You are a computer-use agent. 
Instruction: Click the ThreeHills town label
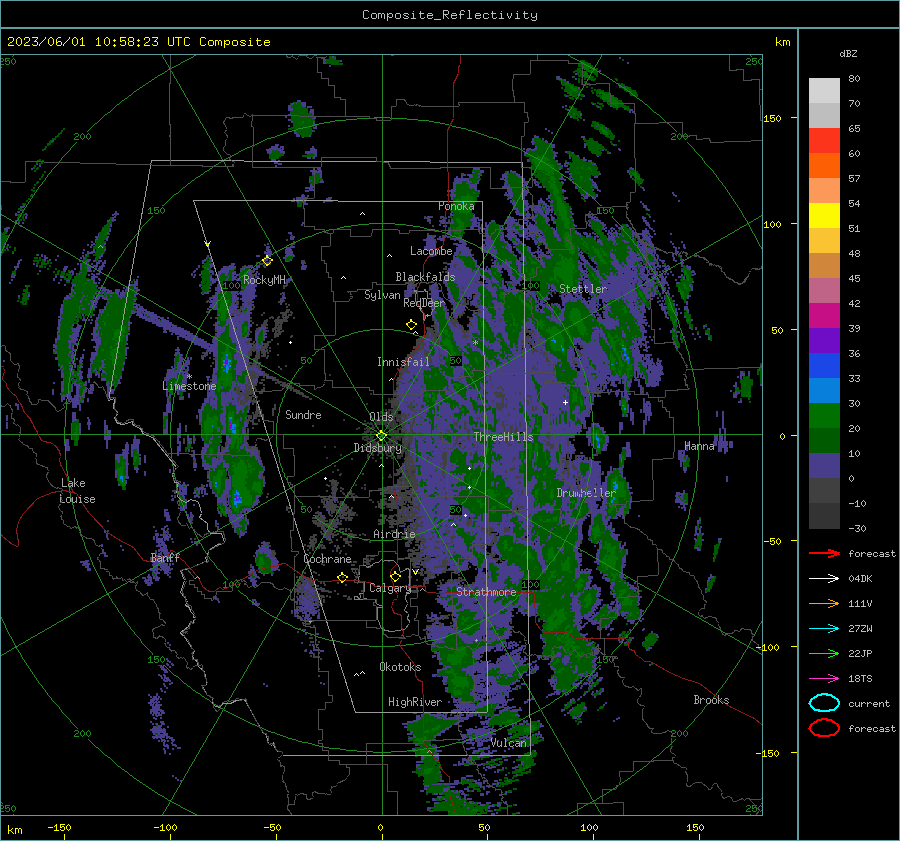coord(503,437)
